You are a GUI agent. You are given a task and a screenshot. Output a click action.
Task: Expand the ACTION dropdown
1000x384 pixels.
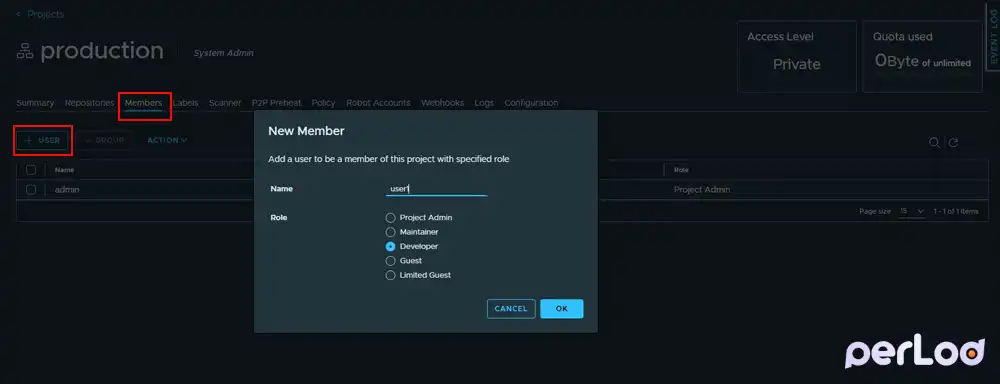tap(167, 140)
